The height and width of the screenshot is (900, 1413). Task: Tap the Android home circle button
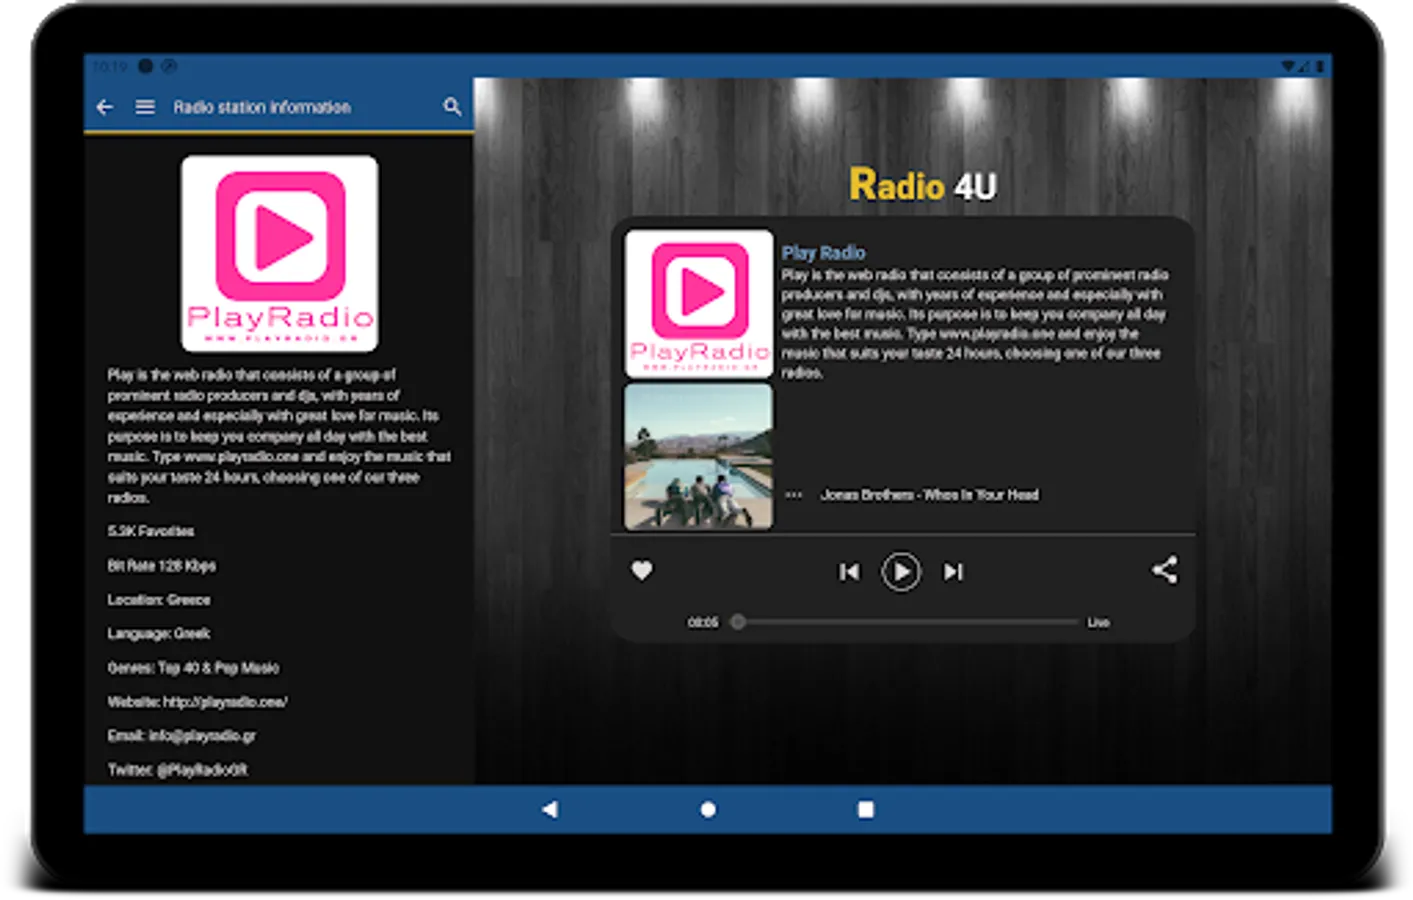(x=708, y=809)
